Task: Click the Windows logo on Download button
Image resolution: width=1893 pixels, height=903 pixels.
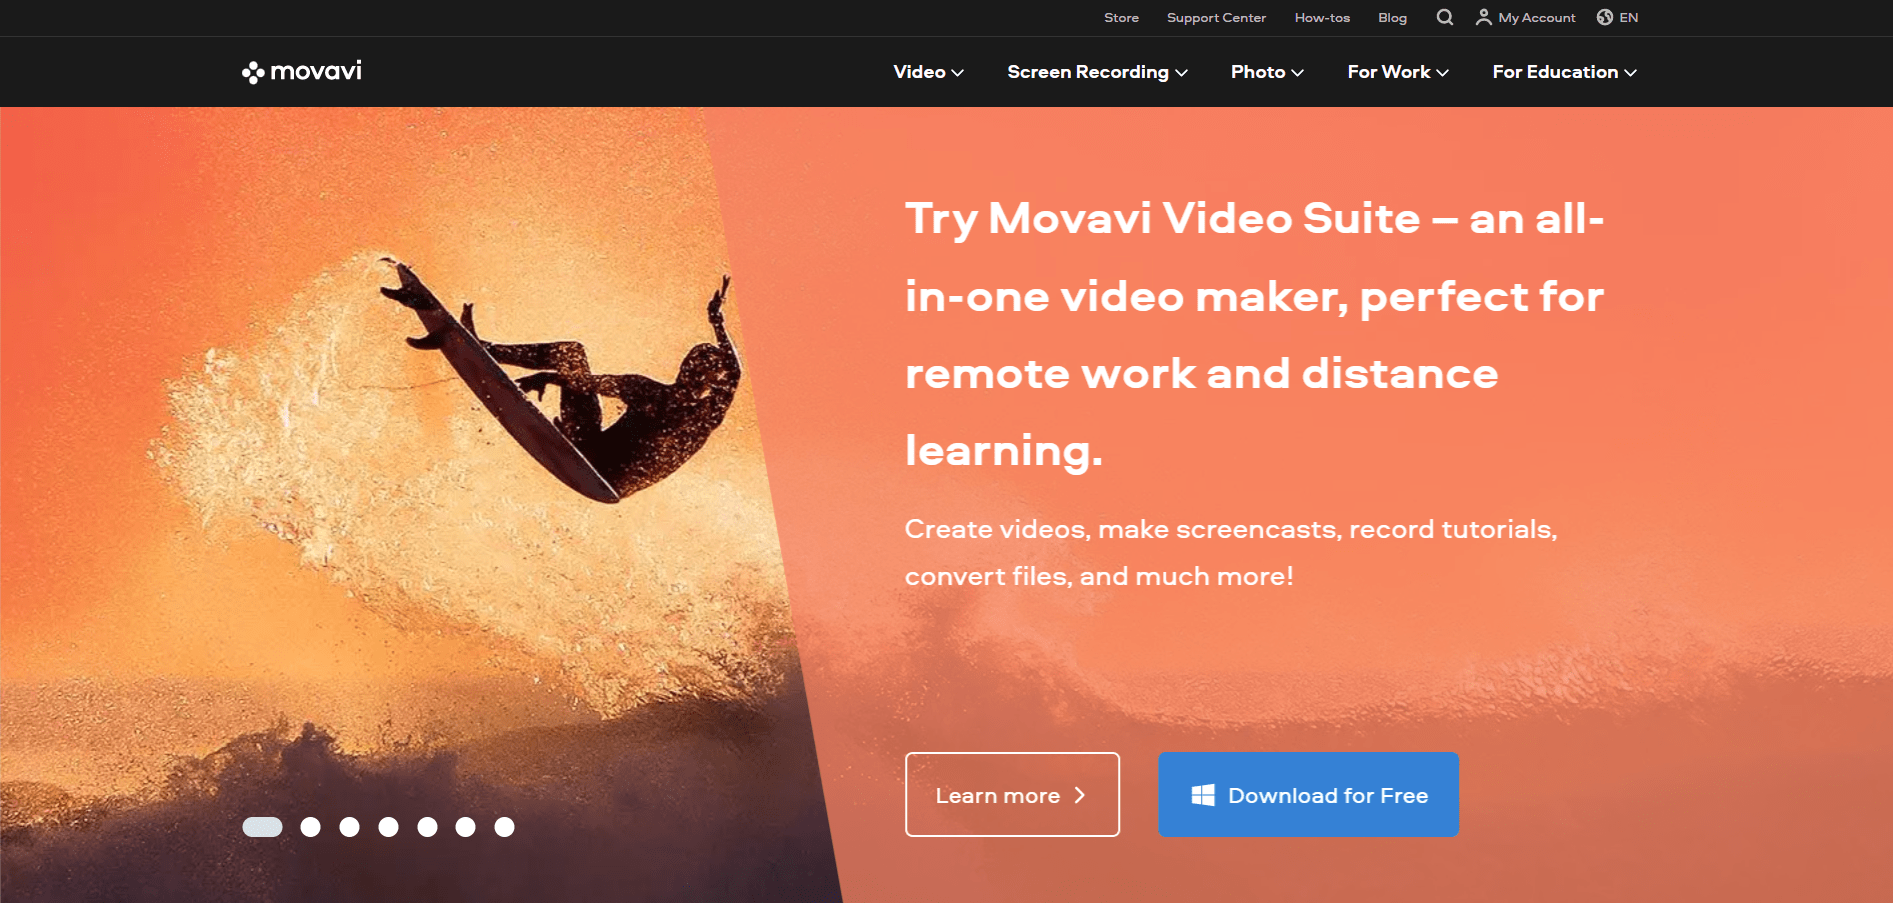Action: click(x=1203, y=795)
